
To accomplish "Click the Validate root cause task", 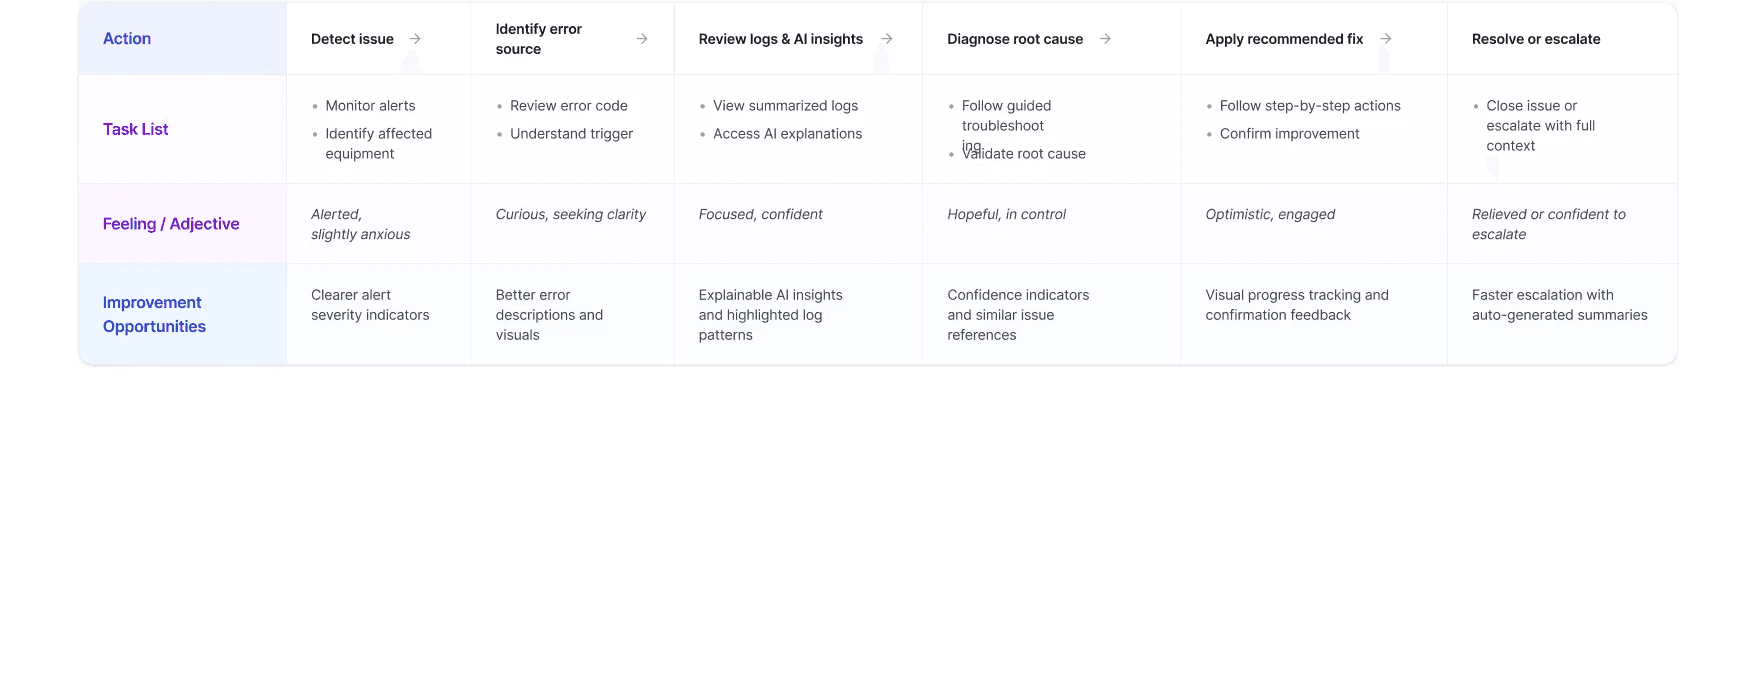I will point(1024,154).
